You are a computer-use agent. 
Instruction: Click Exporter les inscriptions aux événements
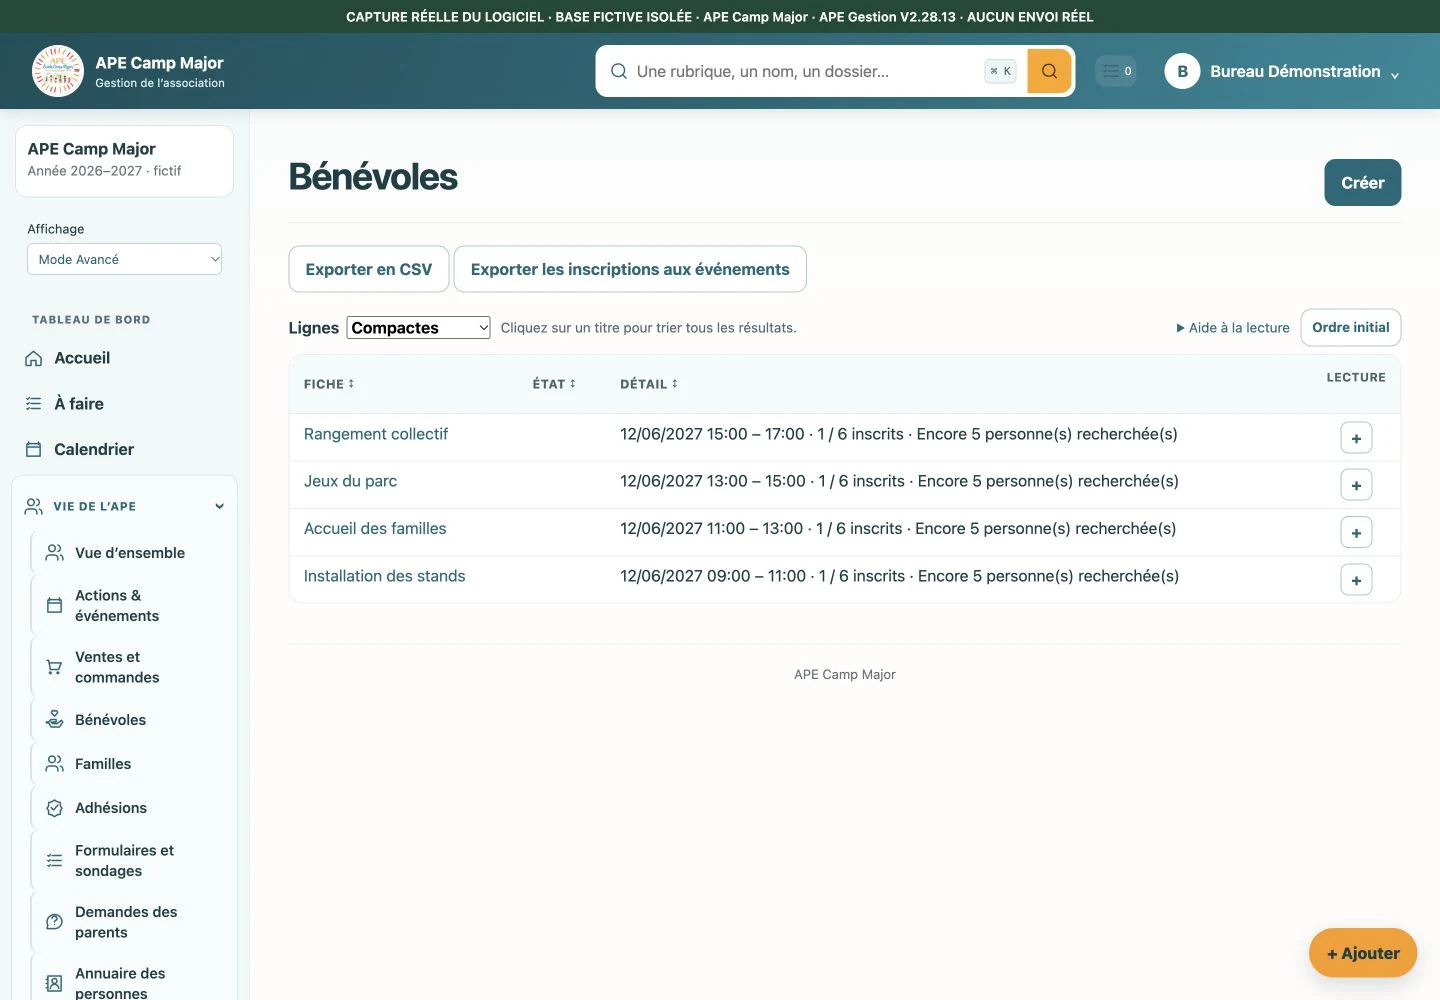tap(630, 269)
